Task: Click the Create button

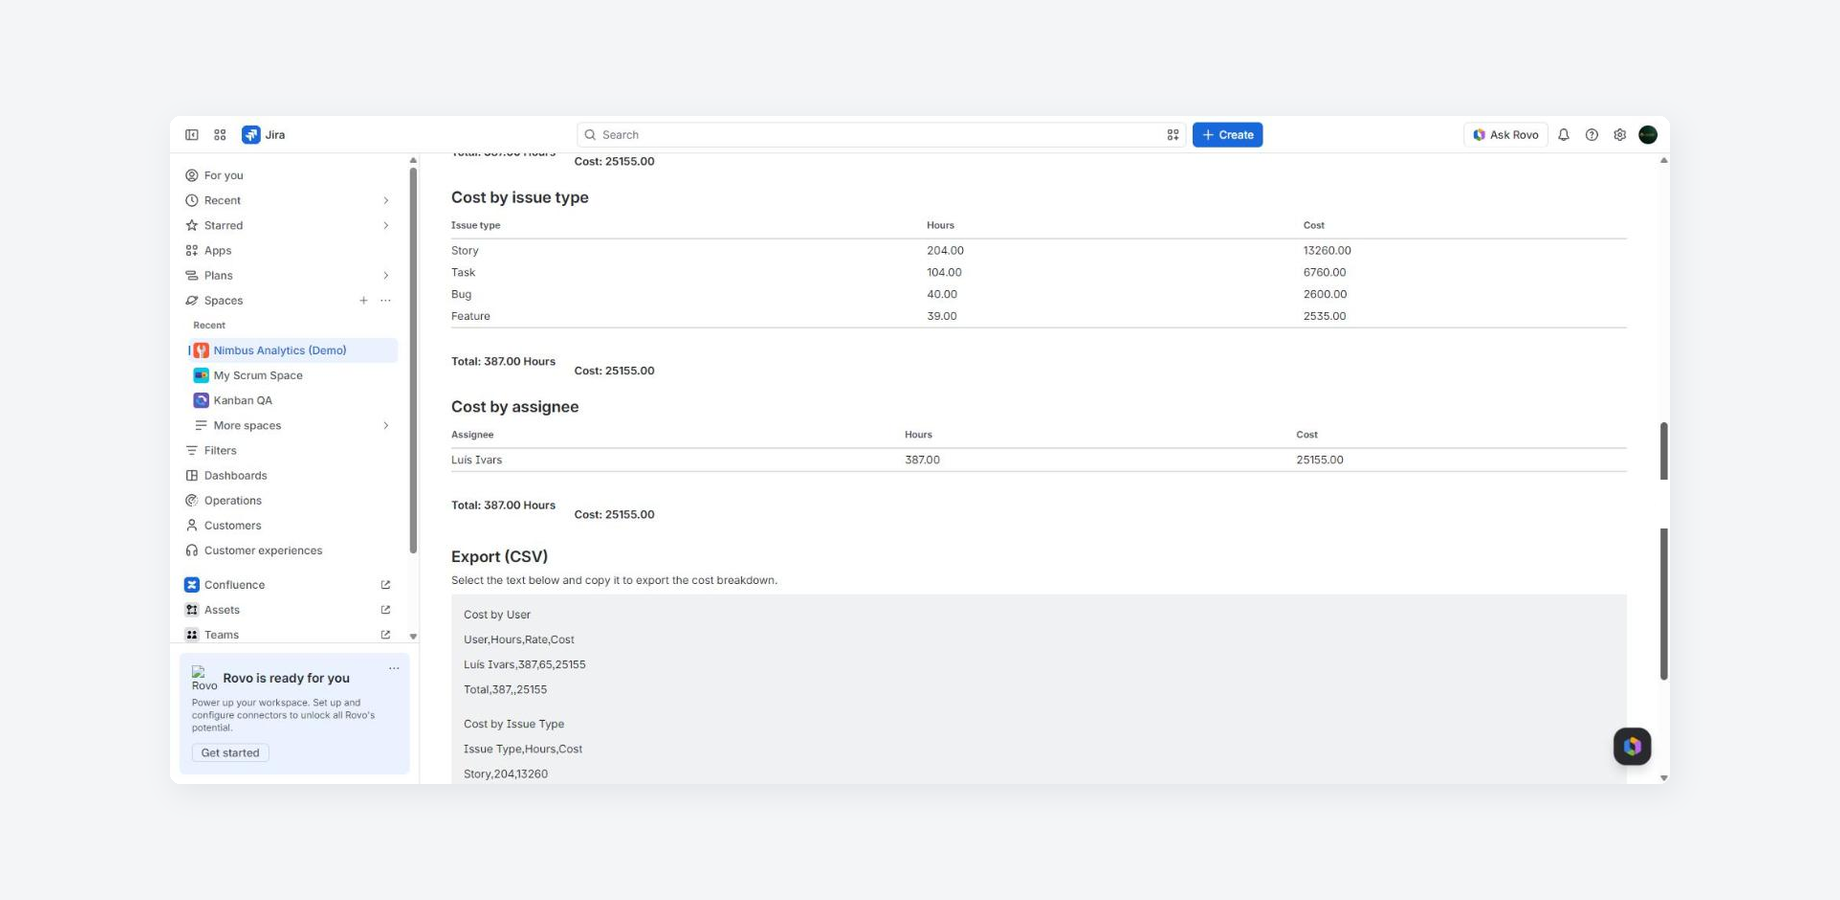Action: point(1227,135)
